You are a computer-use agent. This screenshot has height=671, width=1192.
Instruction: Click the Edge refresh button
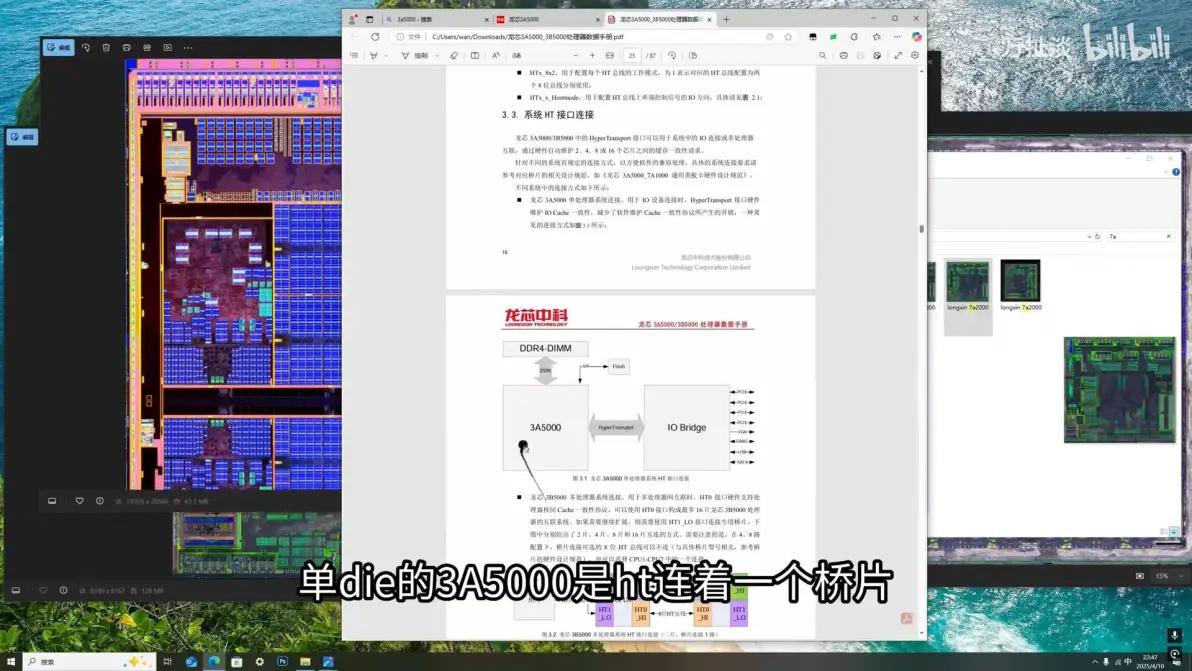tap(375, 36)
